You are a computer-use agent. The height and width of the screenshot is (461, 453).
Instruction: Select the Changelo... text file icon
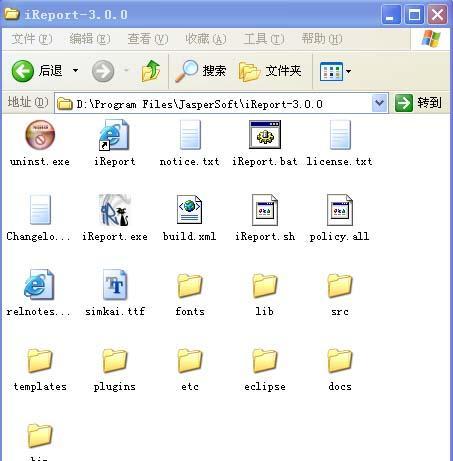point(40,210)
